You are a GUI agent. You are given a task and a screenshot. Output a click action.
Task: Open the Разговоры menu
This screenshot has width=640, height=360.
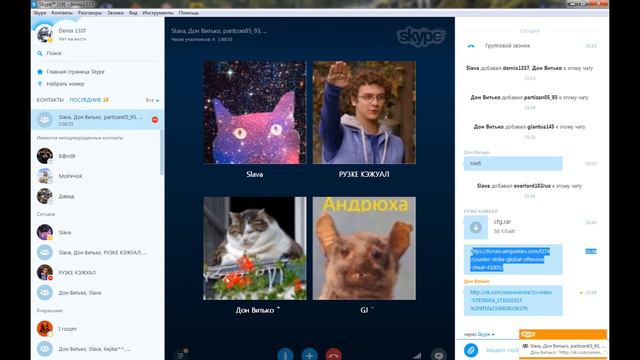coord(90,13)
